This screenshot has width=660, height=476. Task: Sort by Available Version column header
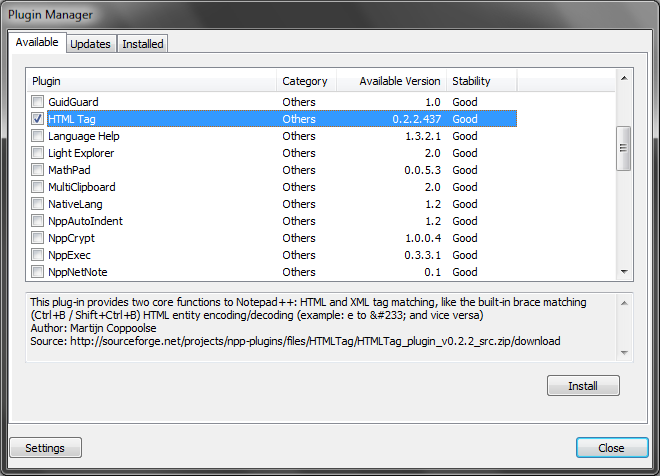391,81
